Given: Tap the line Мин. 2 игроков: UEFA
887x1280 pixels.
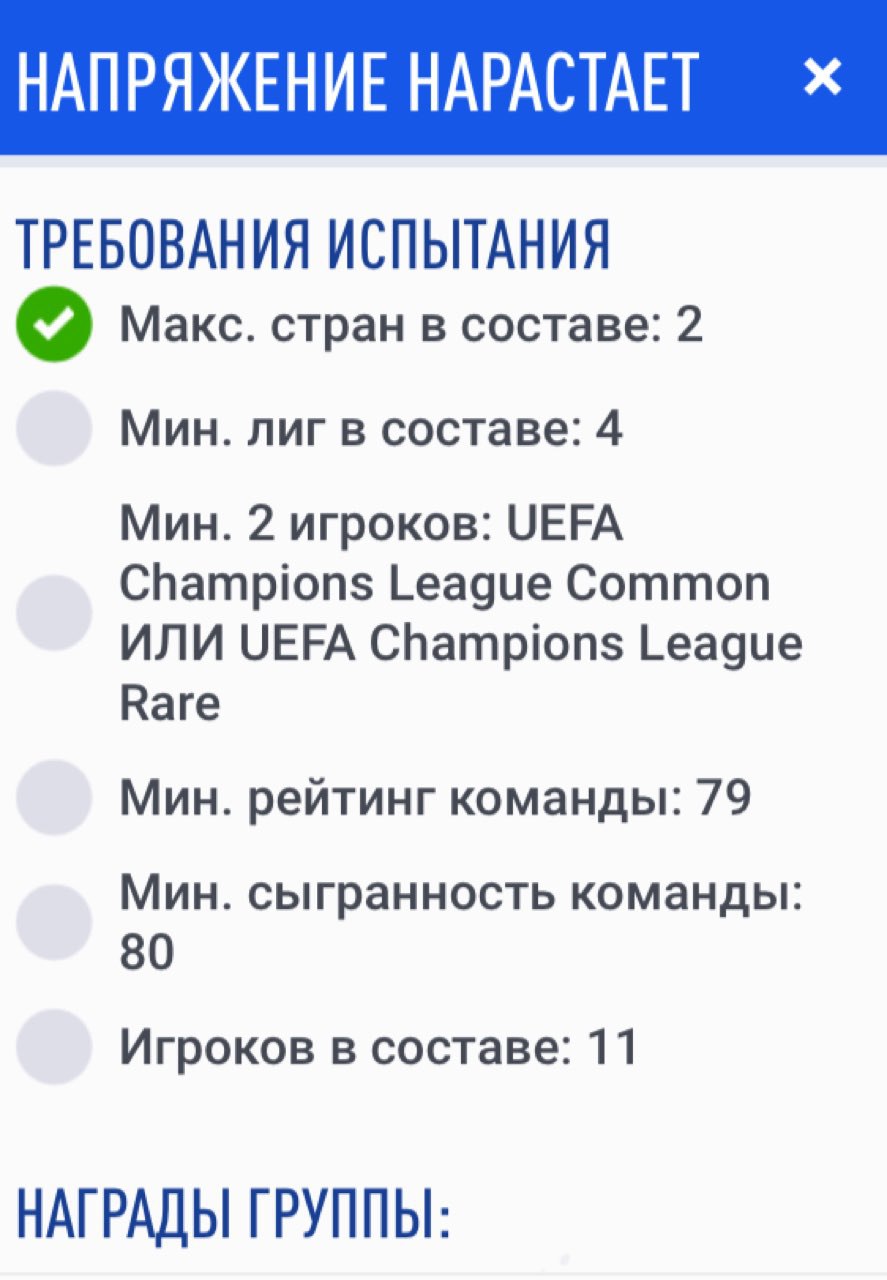Looking at the screenshot, I should pos(371,523).
